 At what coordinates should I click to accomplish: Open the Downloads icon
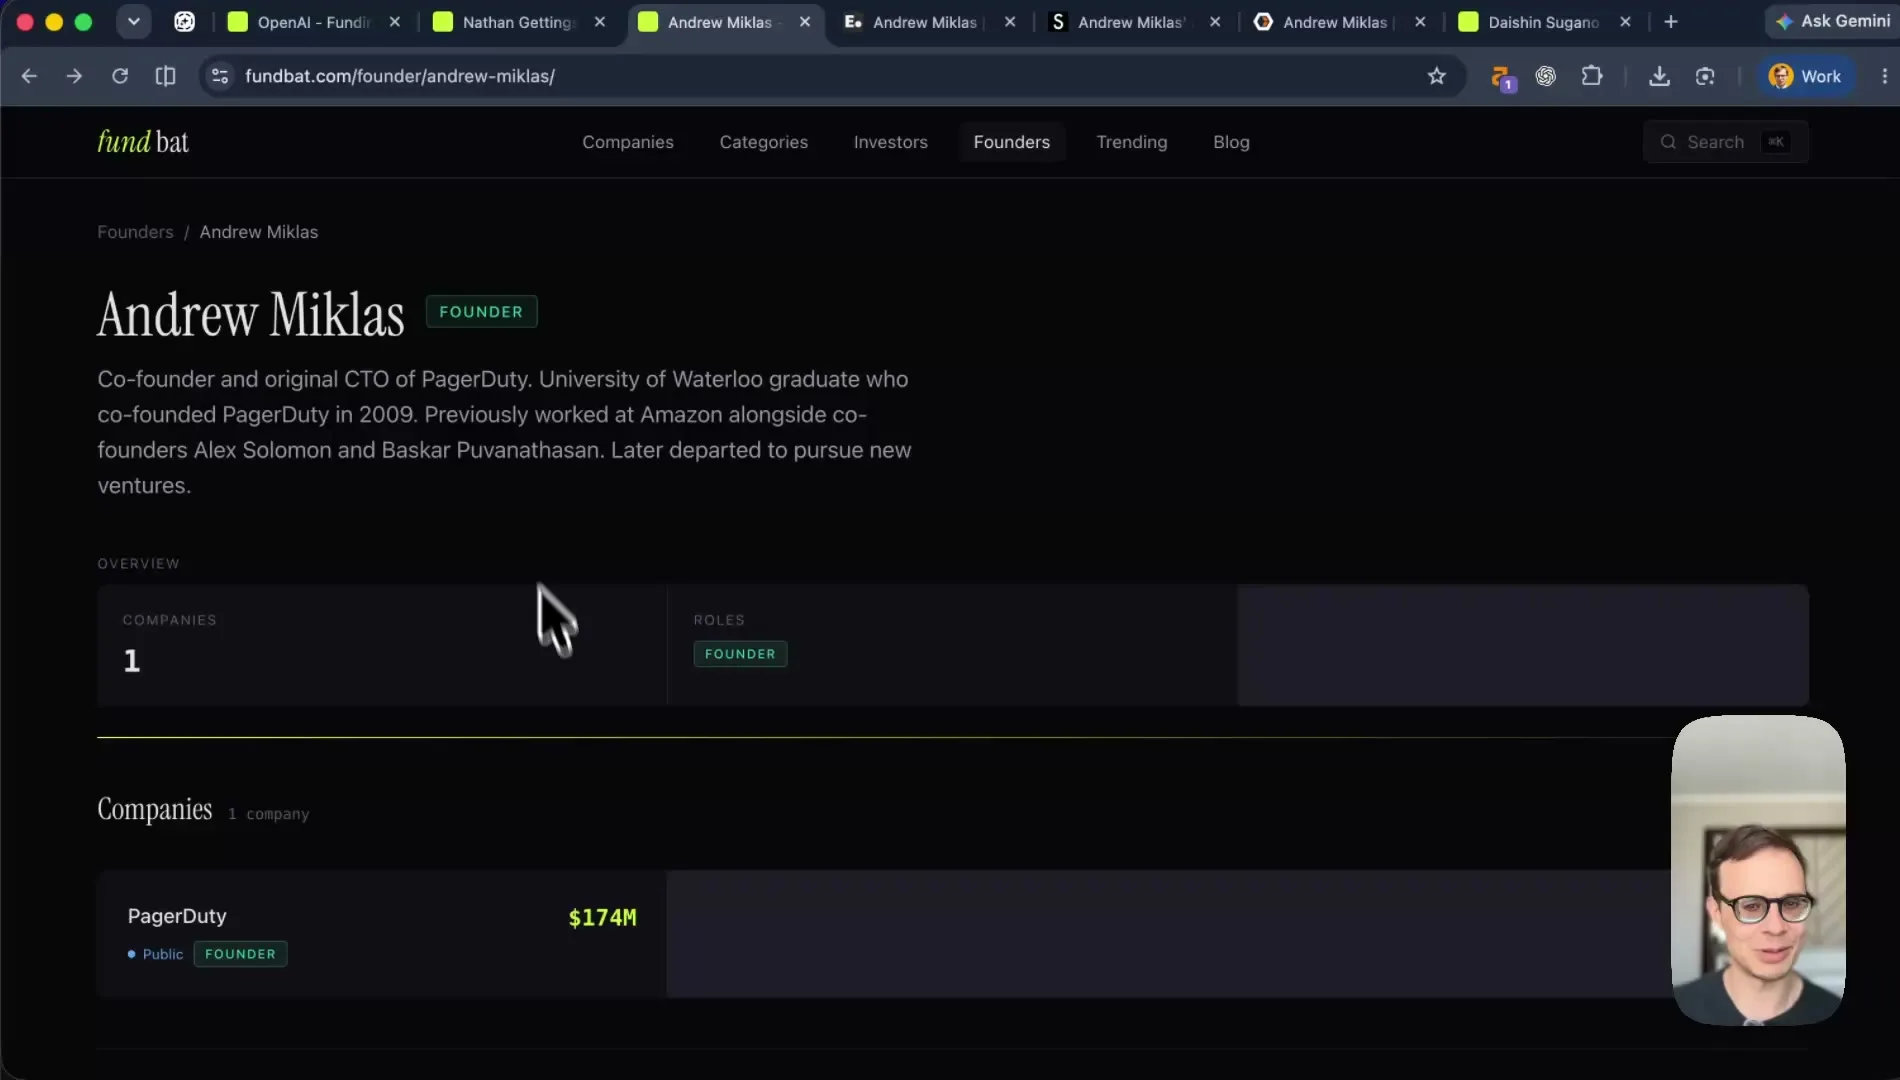[x=1659, y=76]
